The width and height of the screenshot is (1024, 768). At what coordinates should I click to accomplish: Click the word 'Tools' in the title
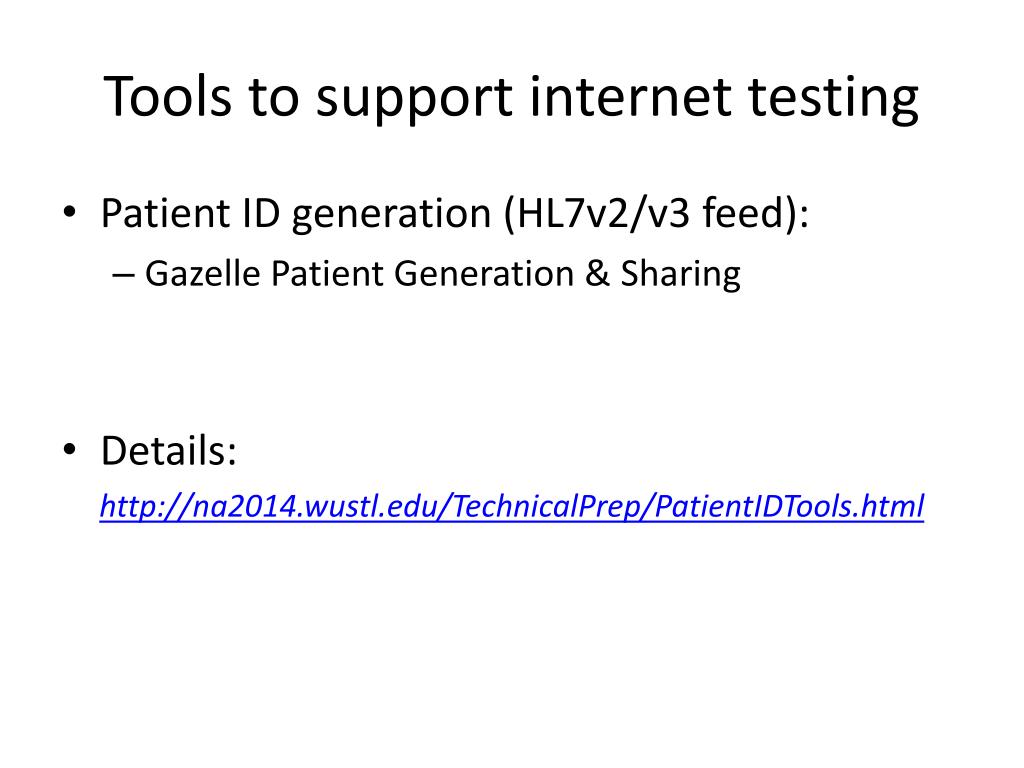point(167,97)
